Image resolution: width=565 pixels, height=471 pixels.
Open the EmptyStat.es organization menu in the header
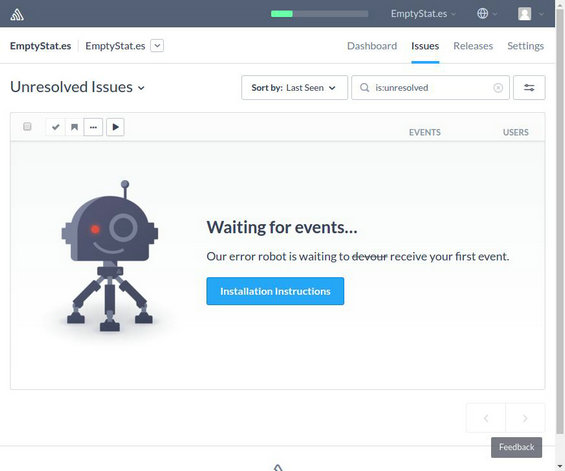pos(423,14)
